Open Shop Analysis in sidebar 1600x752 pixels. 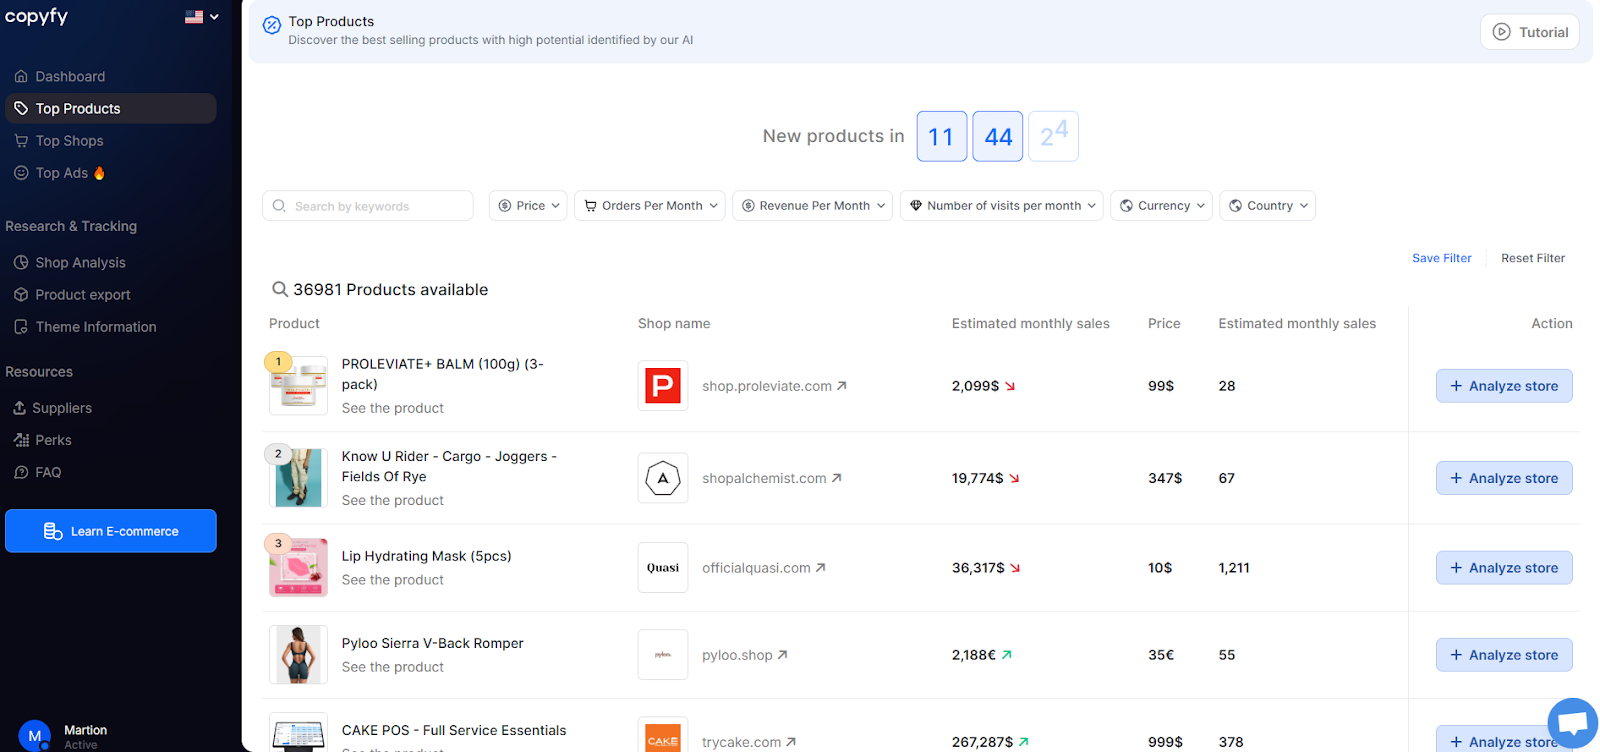(70, 262)
